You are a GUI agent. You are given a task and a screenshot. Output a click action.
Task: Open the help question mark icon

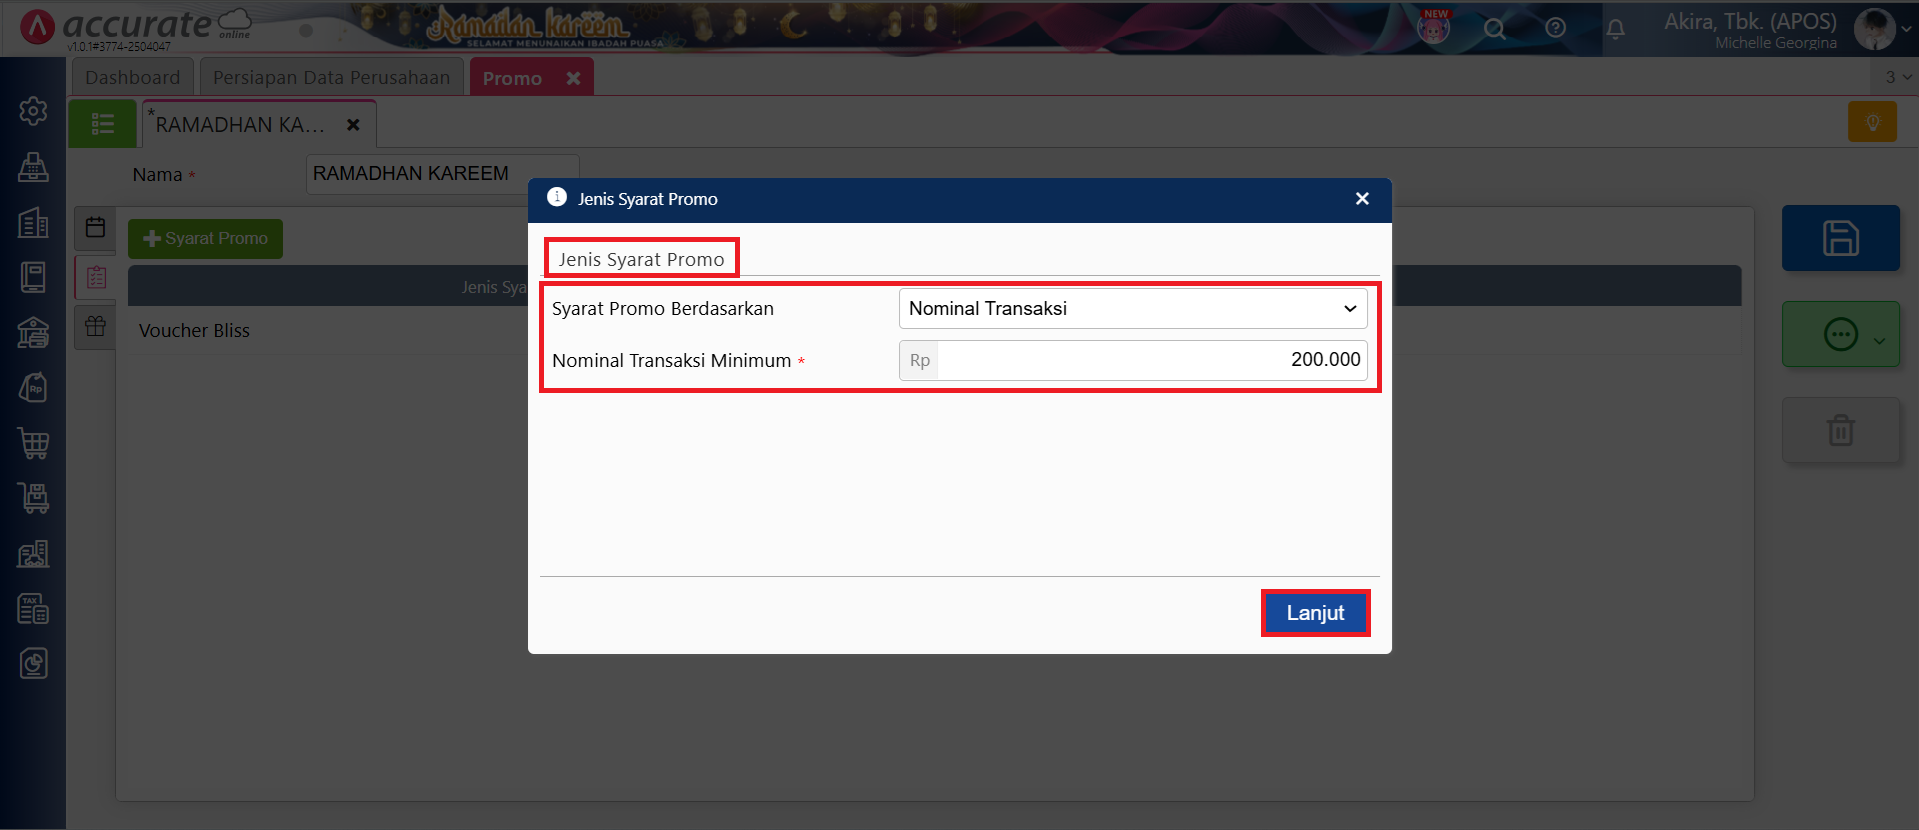1555,28
